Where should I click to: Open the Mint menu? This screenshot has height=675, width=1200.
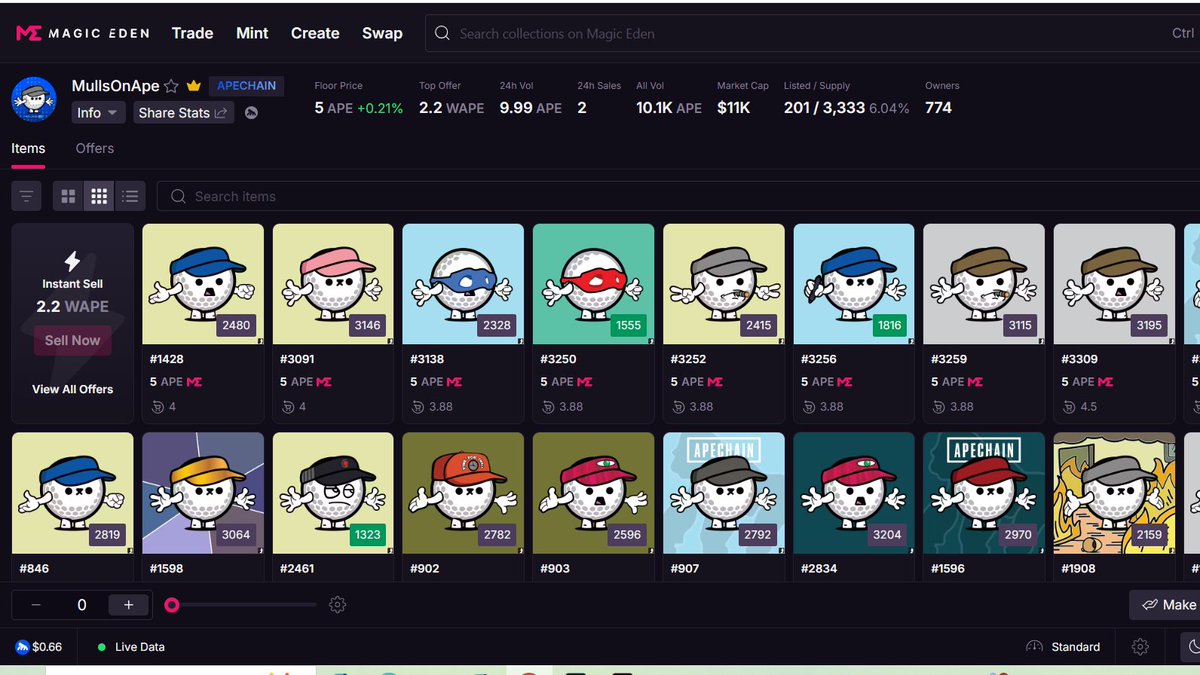pos(252,33)
